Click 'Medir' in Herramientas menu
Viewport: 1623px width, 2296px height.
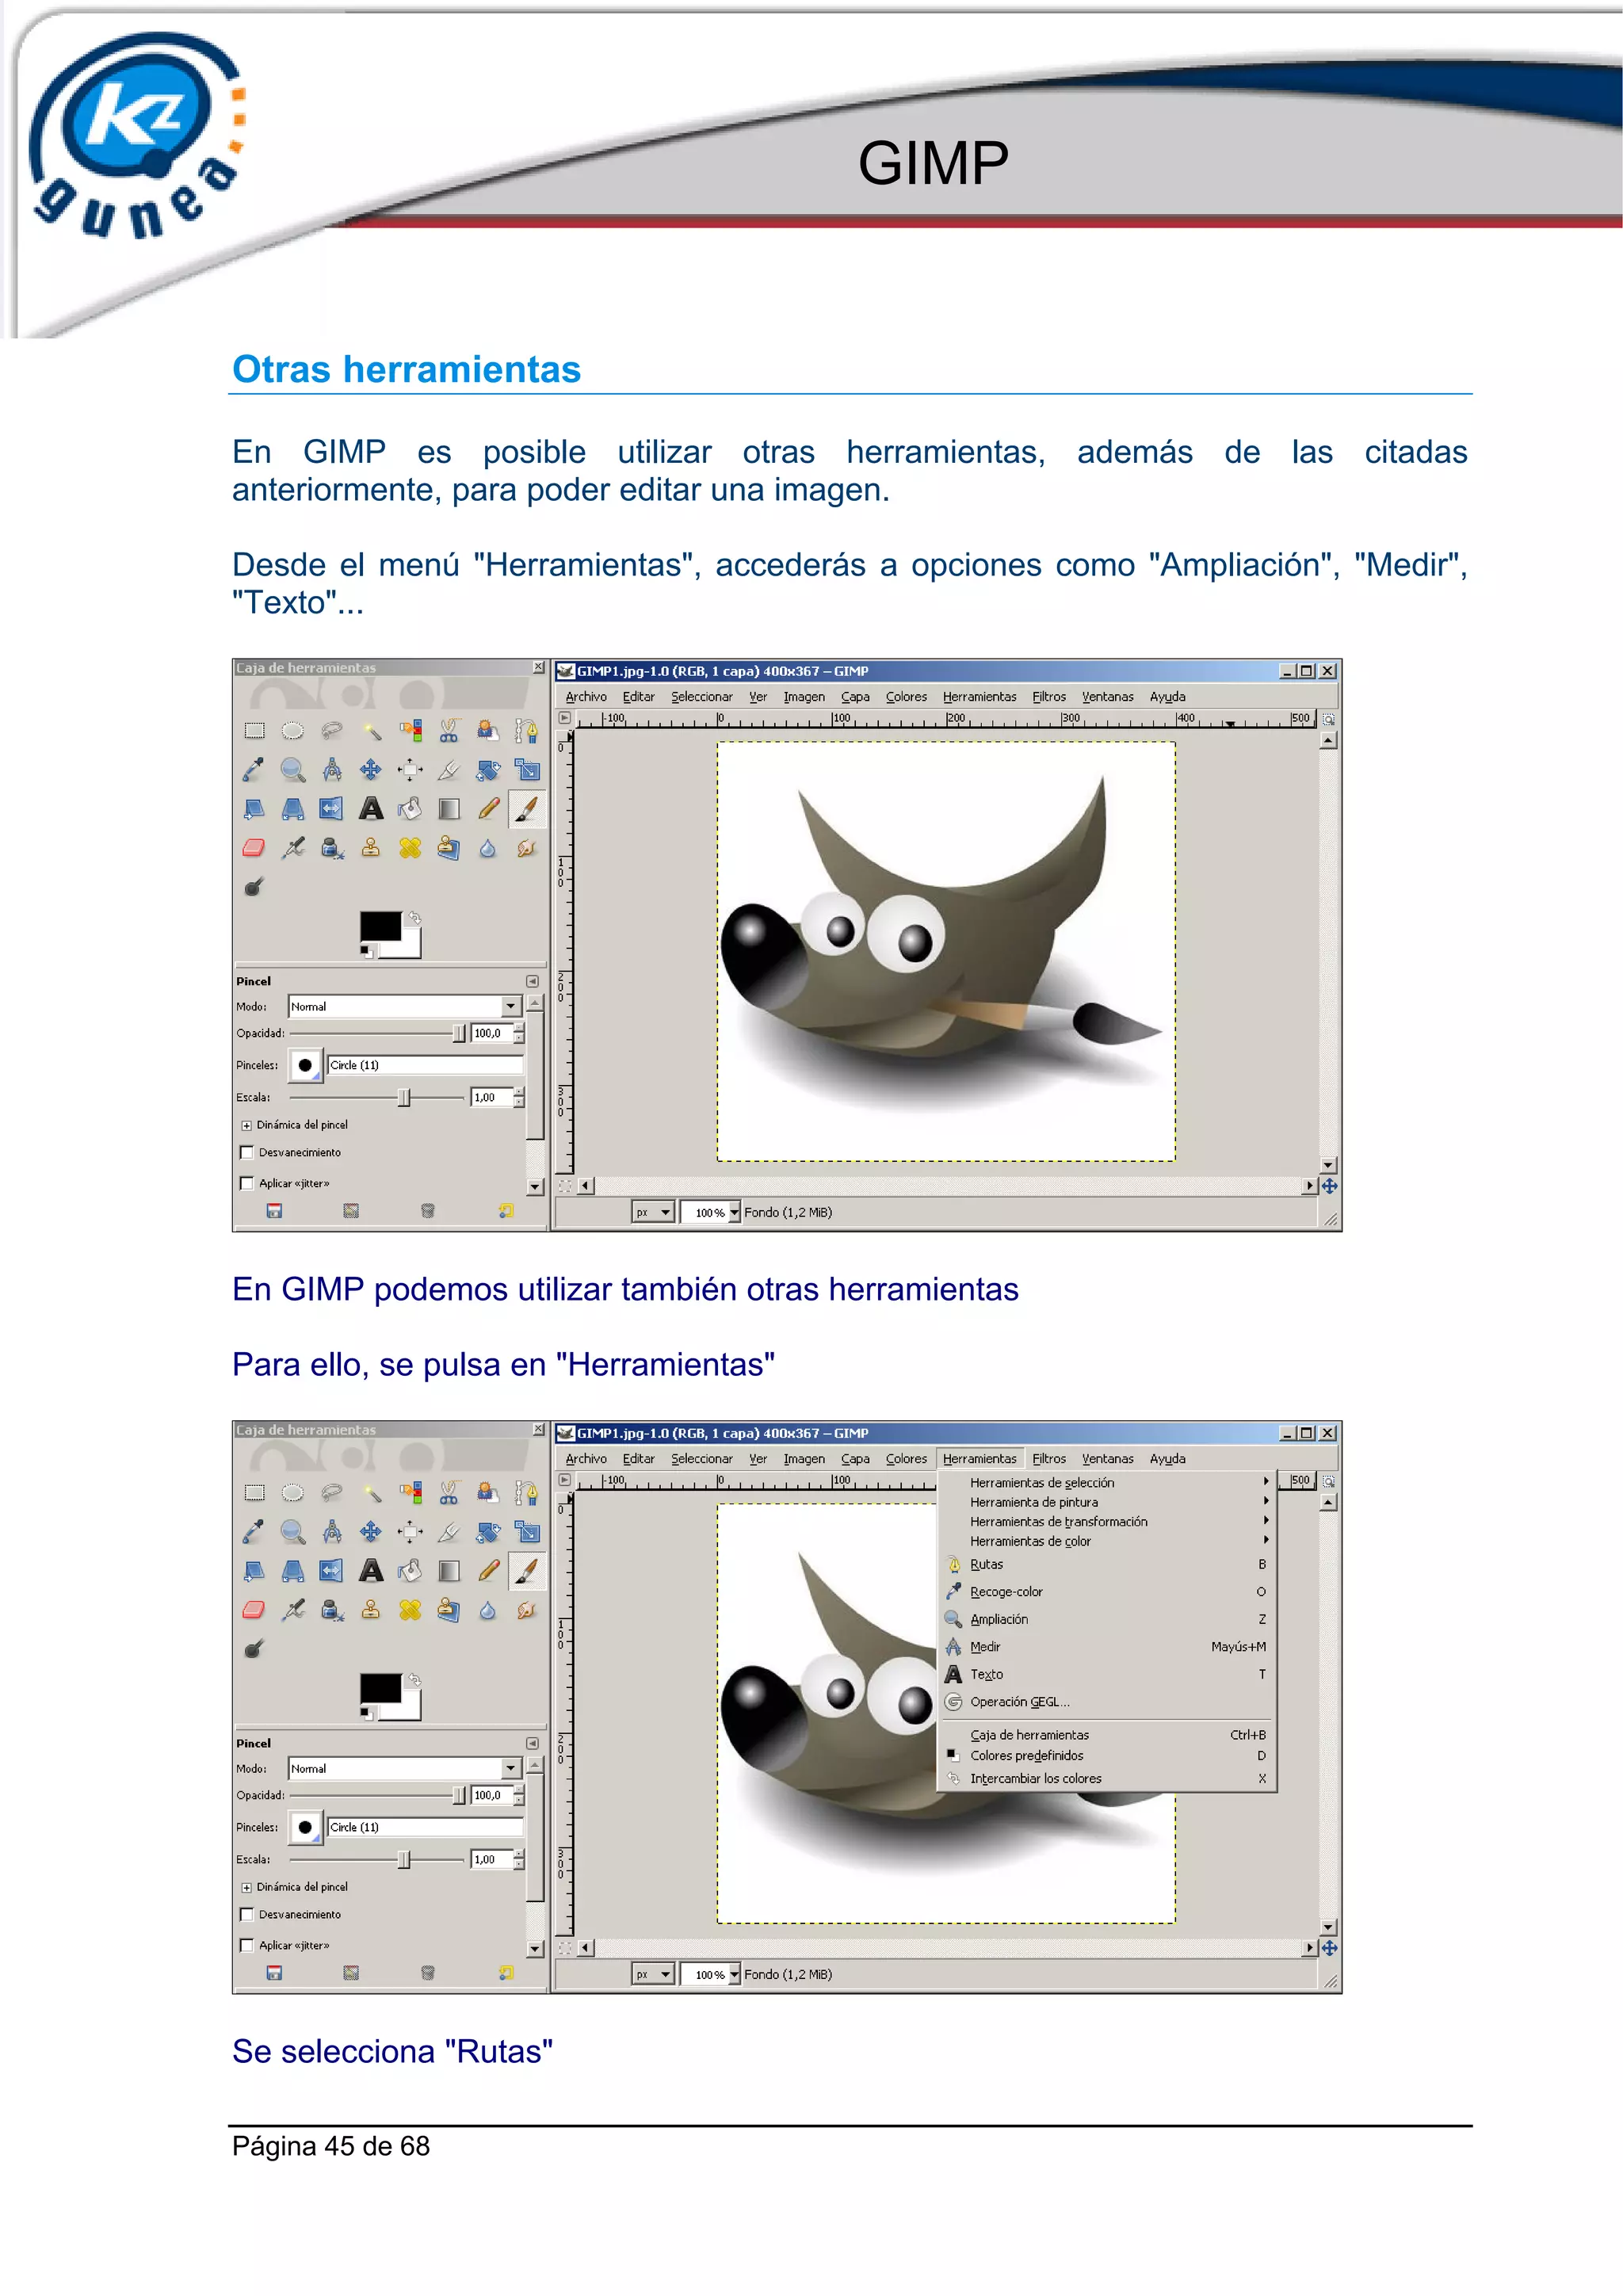pos(1108,1646)
